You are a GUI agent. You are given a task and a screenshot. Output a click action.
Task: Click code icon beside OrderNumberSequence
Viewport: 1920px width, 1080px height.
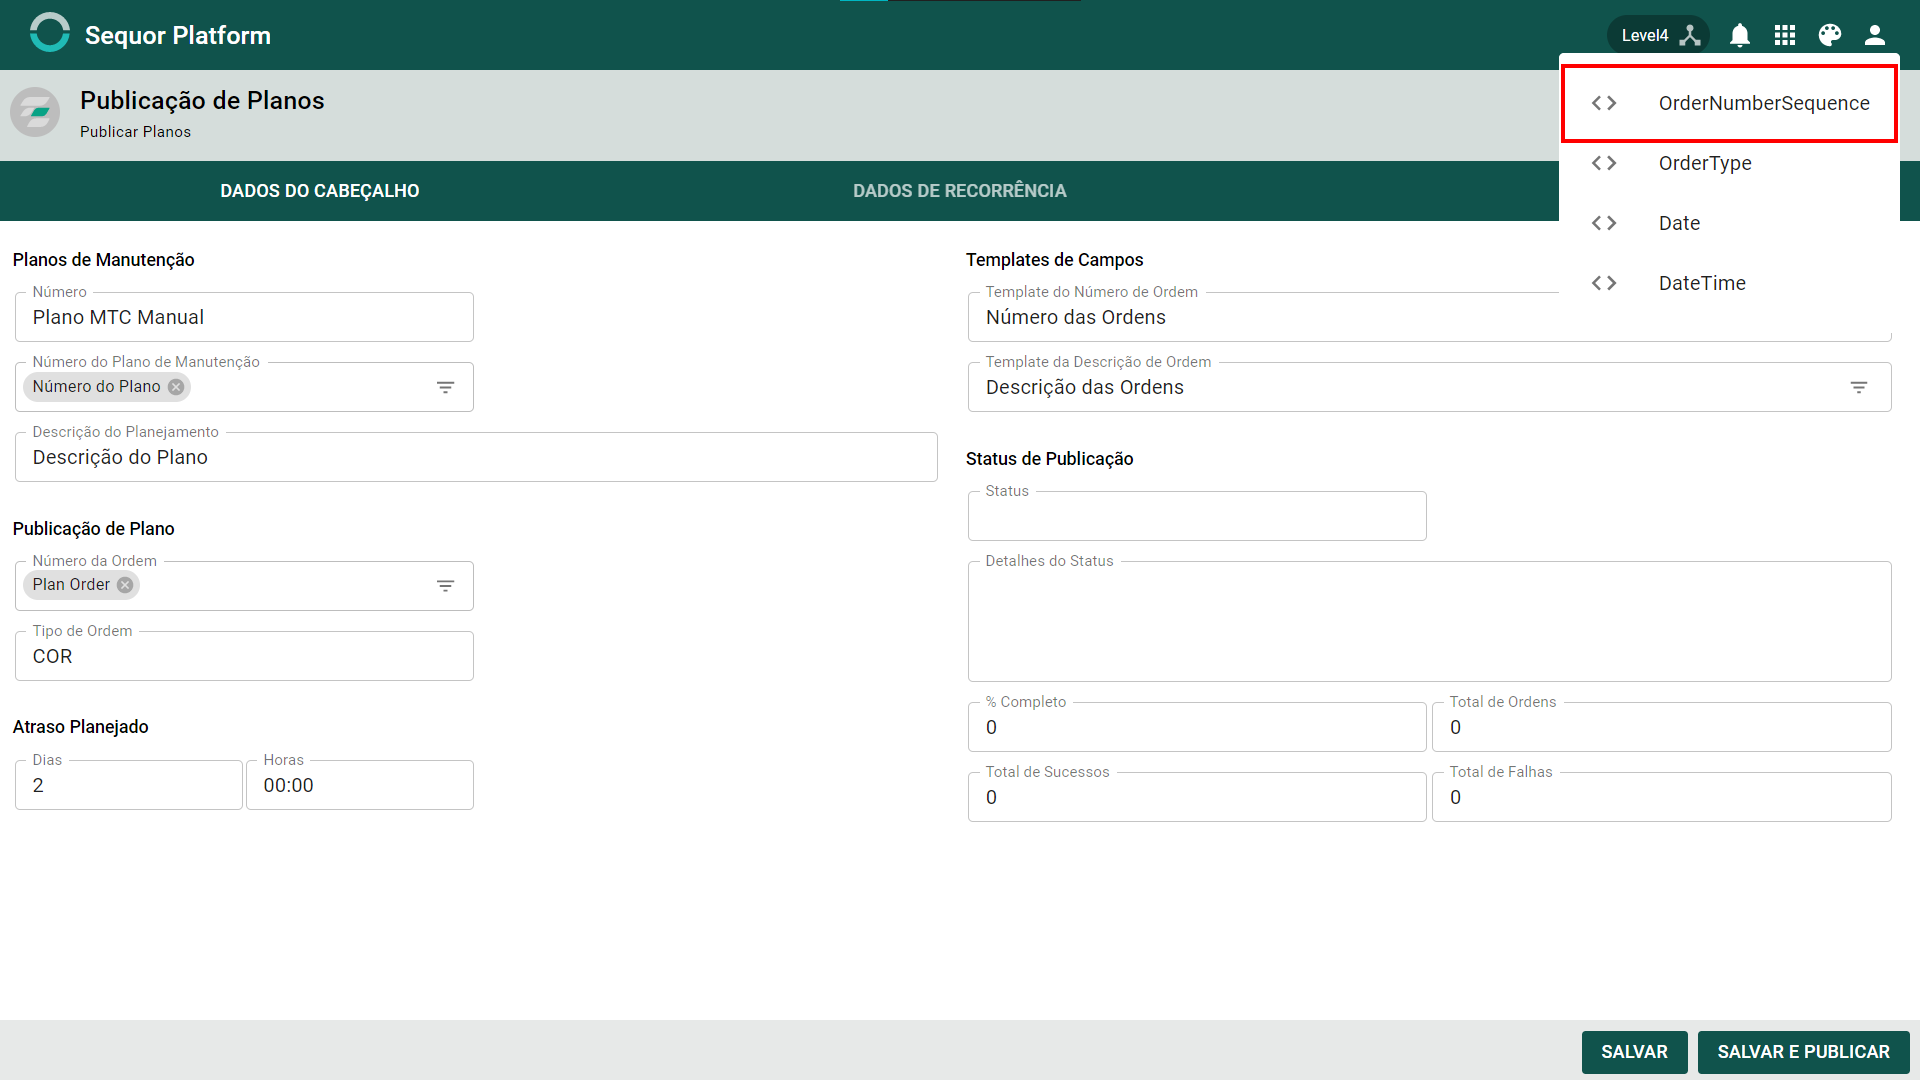coord(1604,103)
